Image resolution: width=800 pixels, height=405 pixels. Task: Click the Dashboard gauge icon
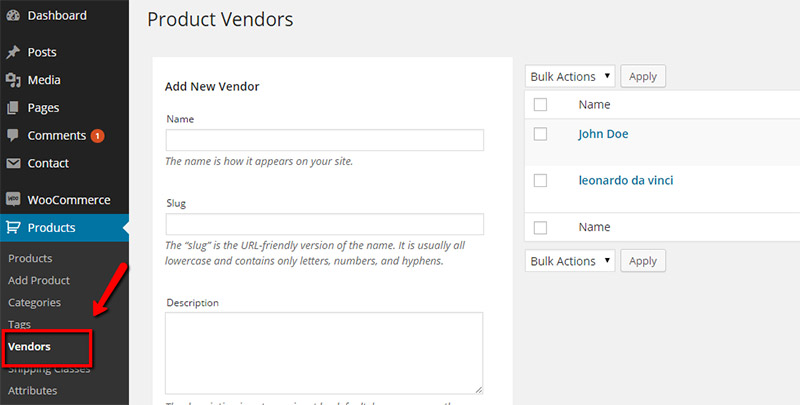tap(13, 16)
